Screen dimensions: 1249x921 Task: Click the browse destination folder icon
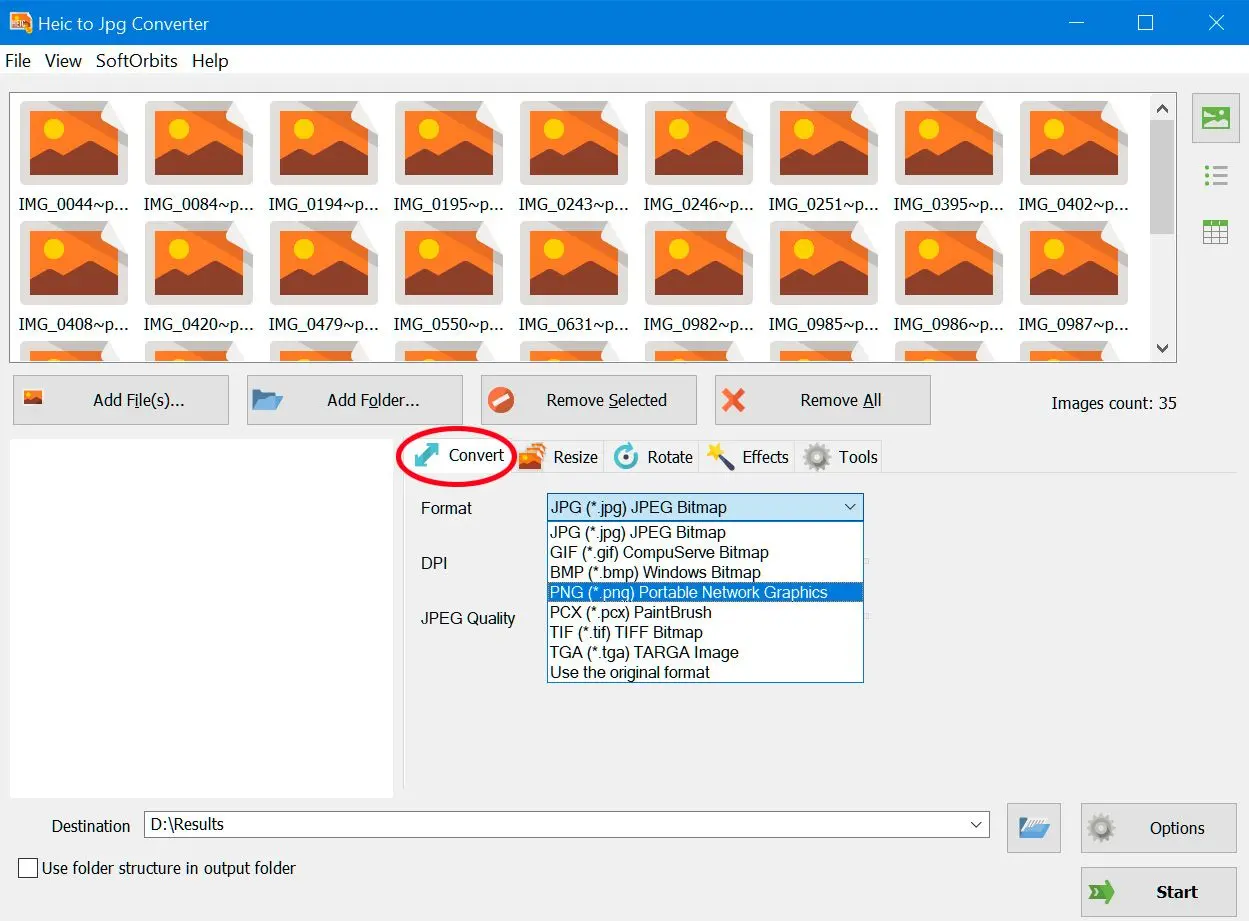(x=1033, y=827)
